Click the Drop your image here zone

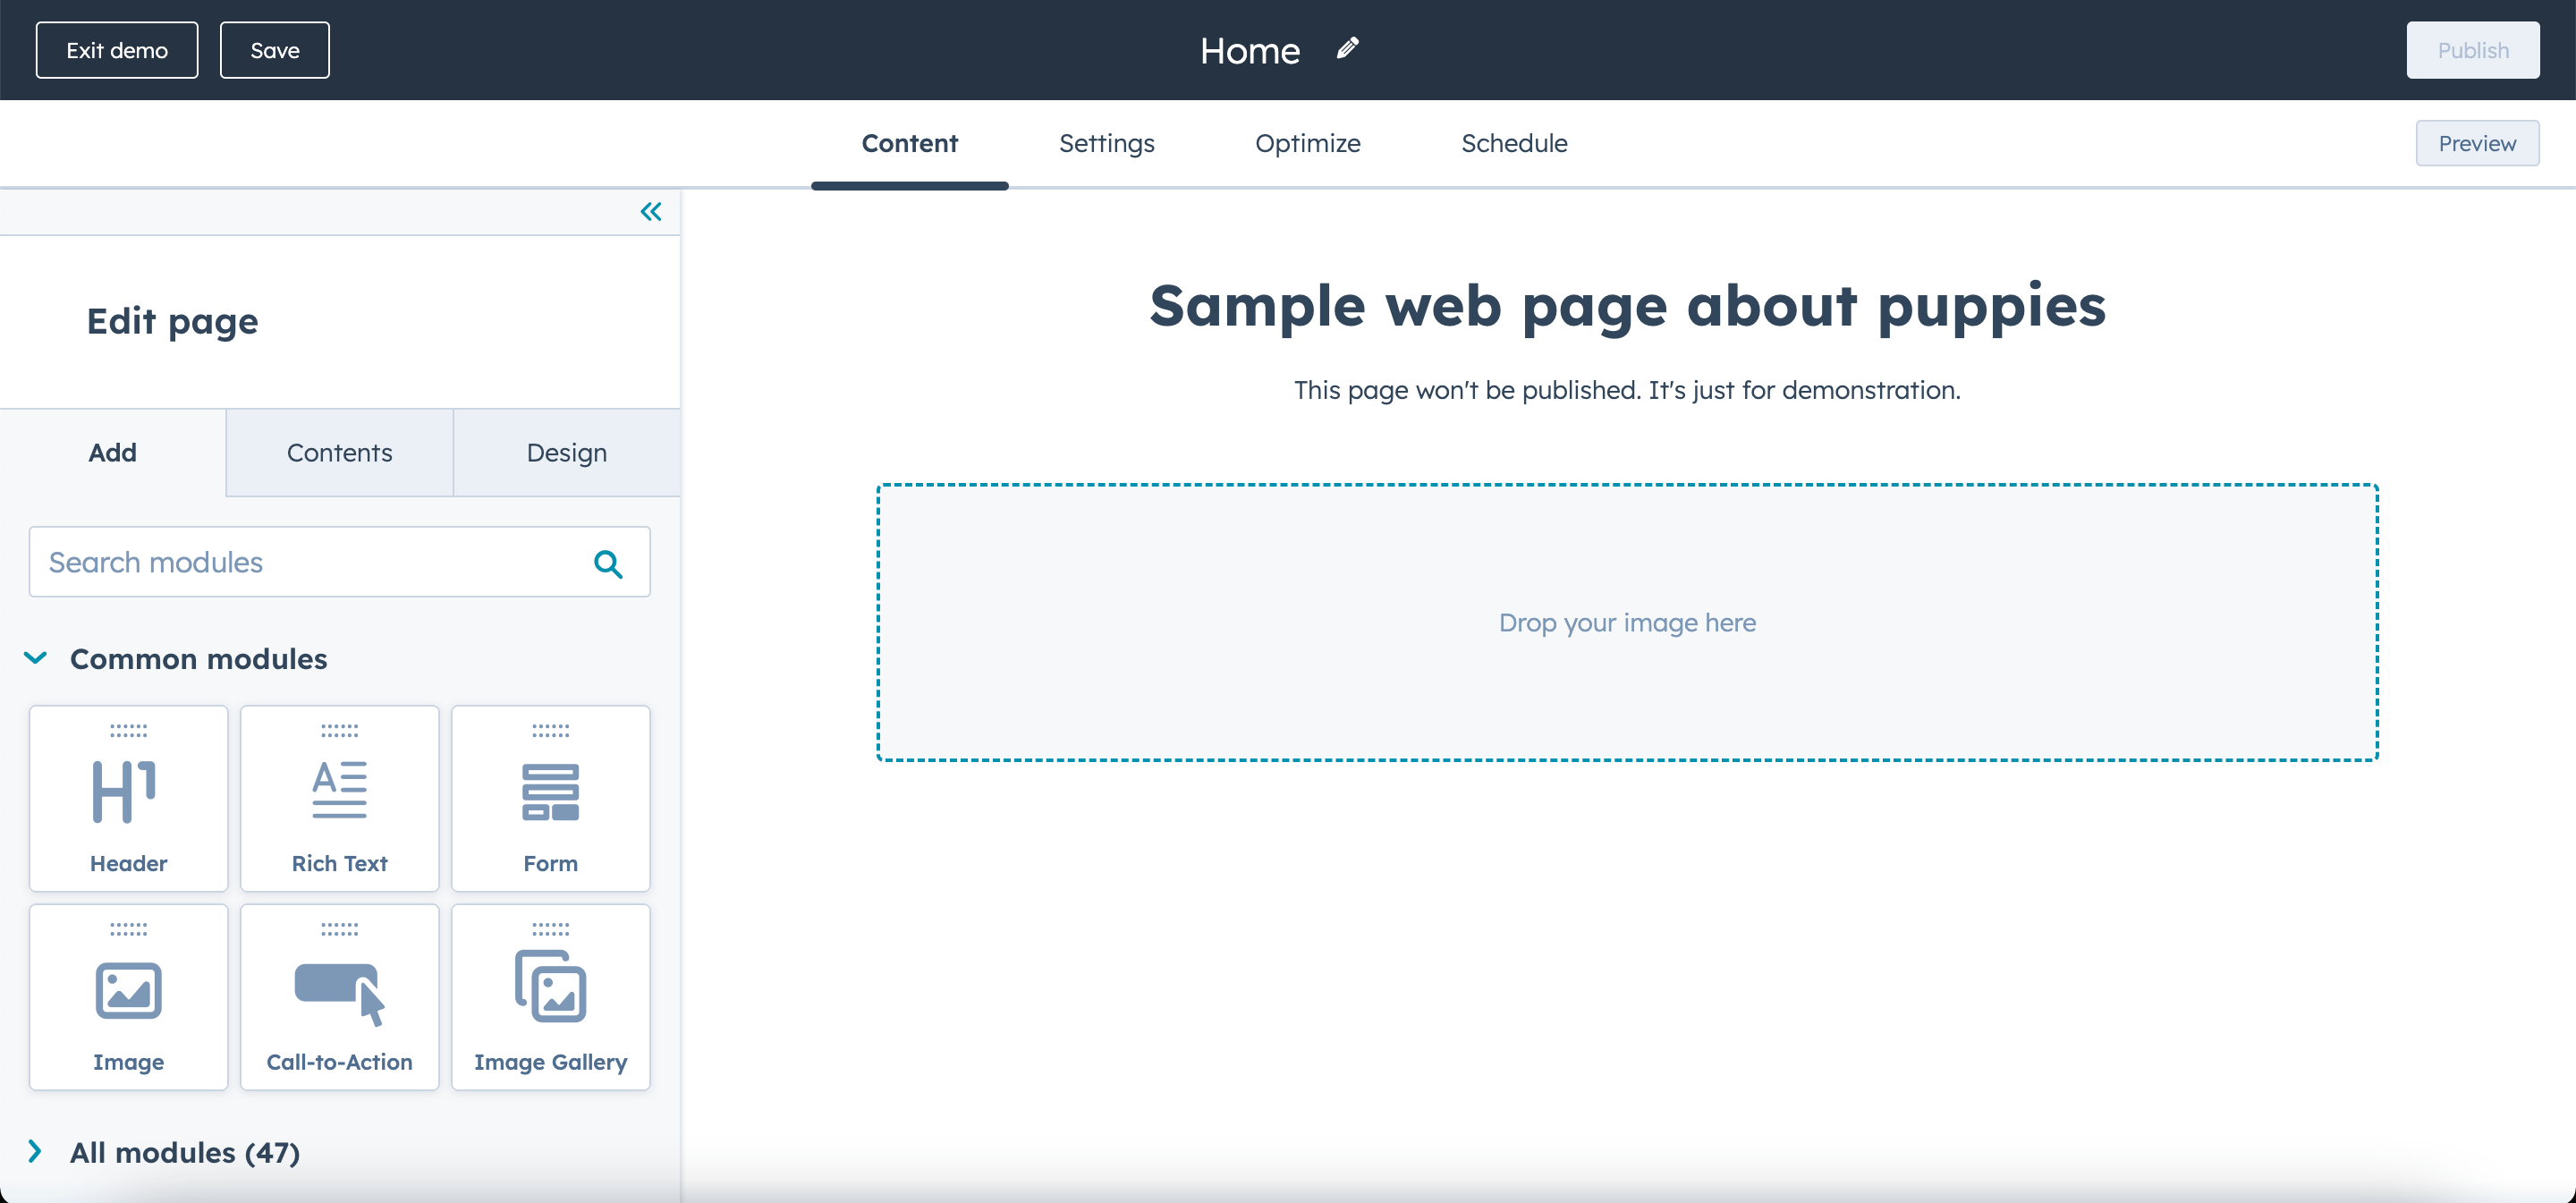[x=1627, y=622]
